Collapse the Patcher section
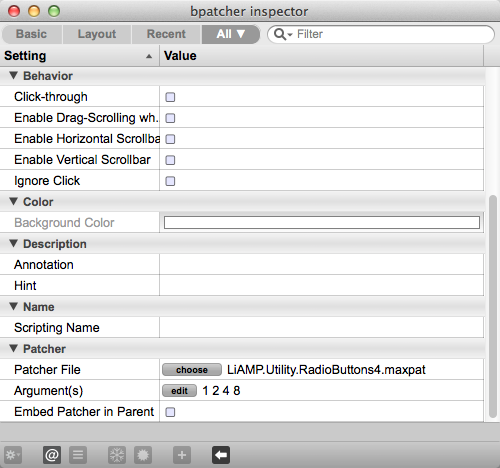 click(x=14, y=348)
